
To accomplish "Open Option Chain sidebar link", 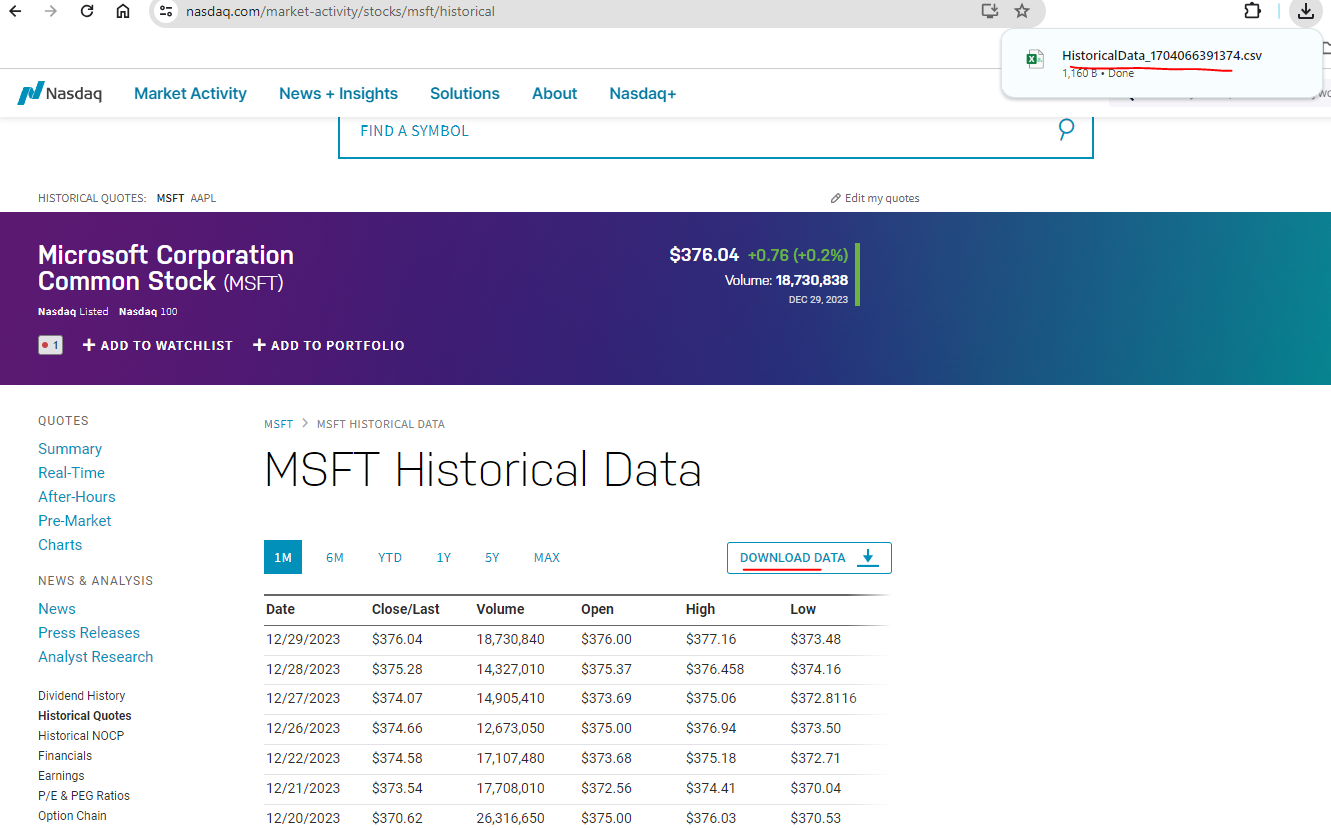I will click(x=72, y=816).
